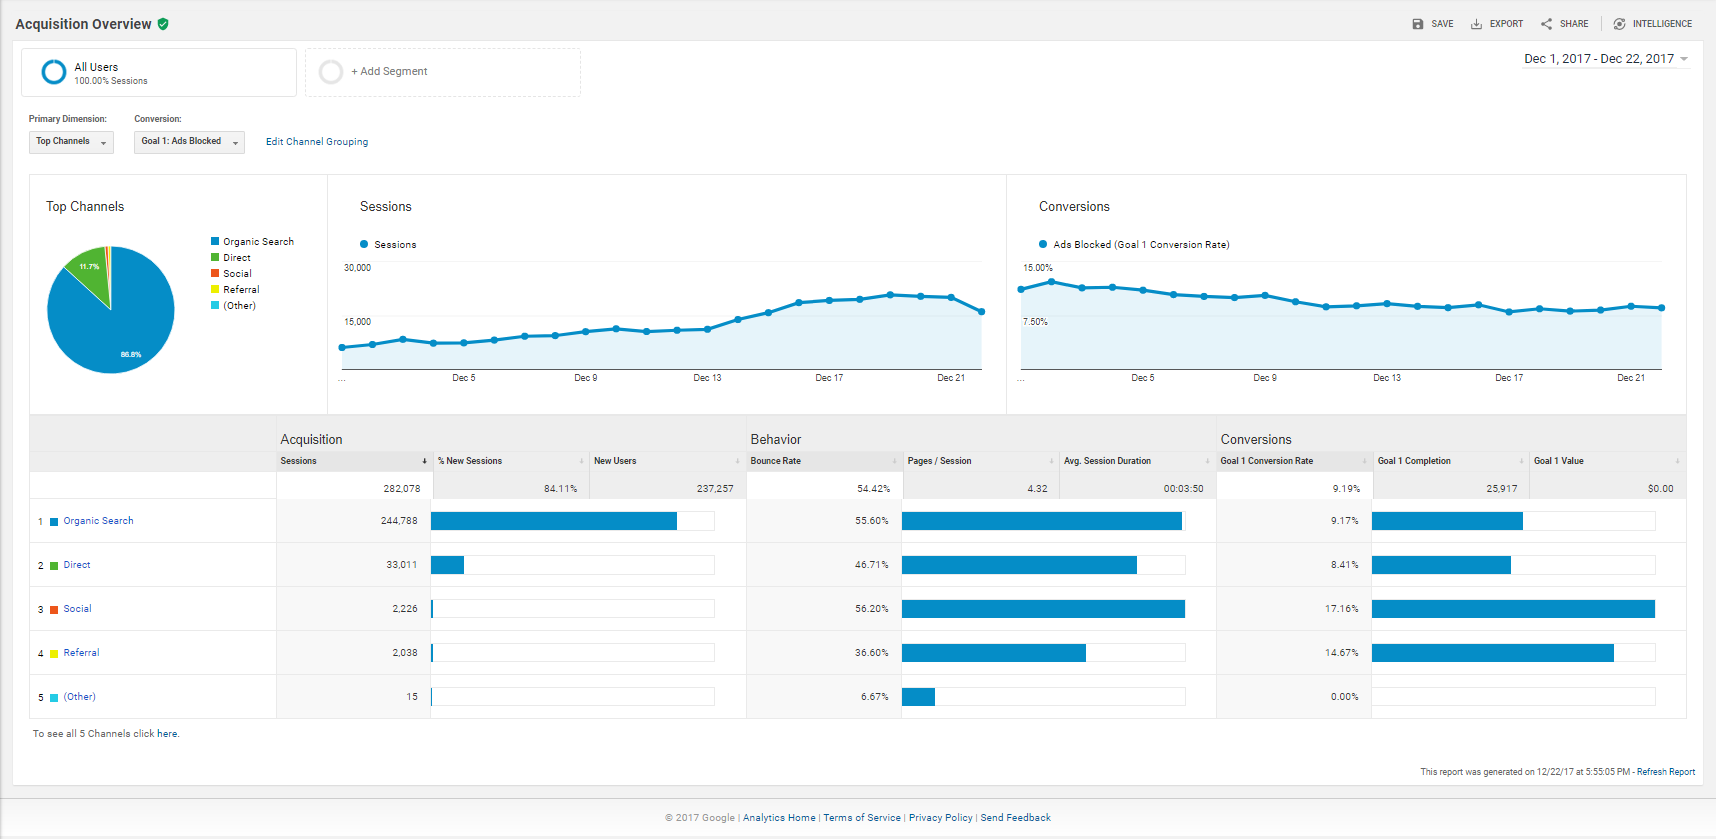Click the Save icon in header
This screenshot has width=1716, height=839.
(1417, 24)
